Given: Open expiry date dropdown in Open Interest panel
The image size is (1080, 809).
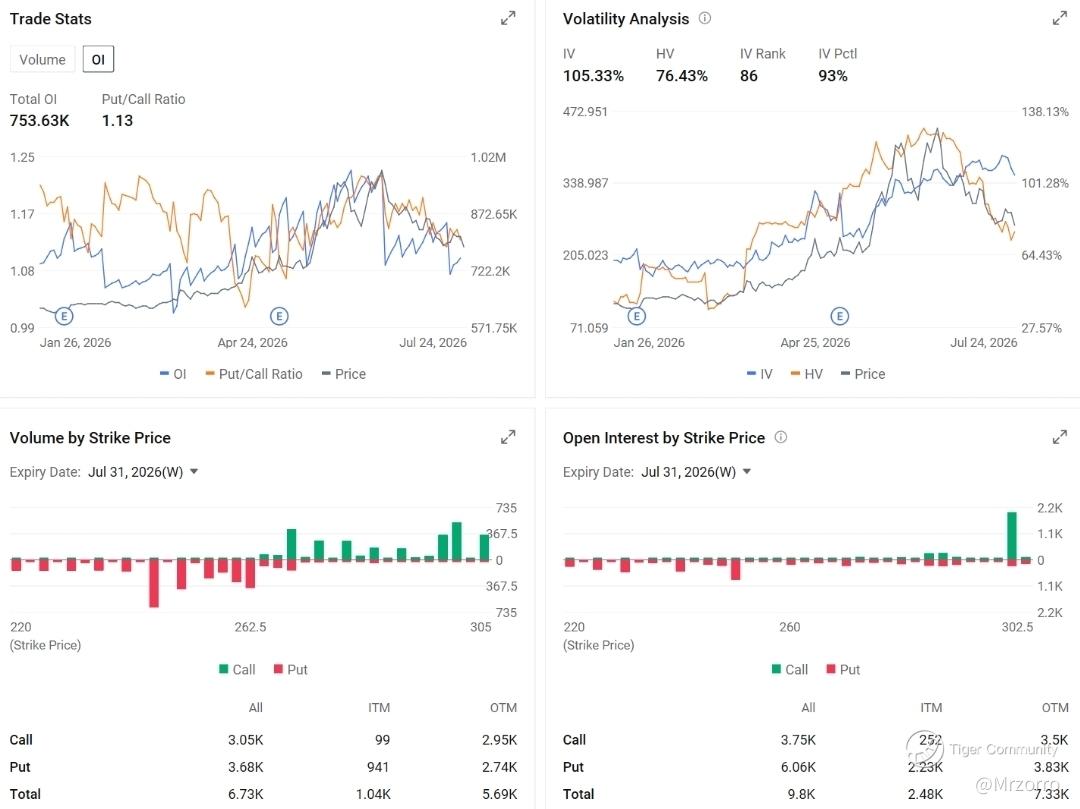Looking at the screenshot, I should [x=696, y=472].
